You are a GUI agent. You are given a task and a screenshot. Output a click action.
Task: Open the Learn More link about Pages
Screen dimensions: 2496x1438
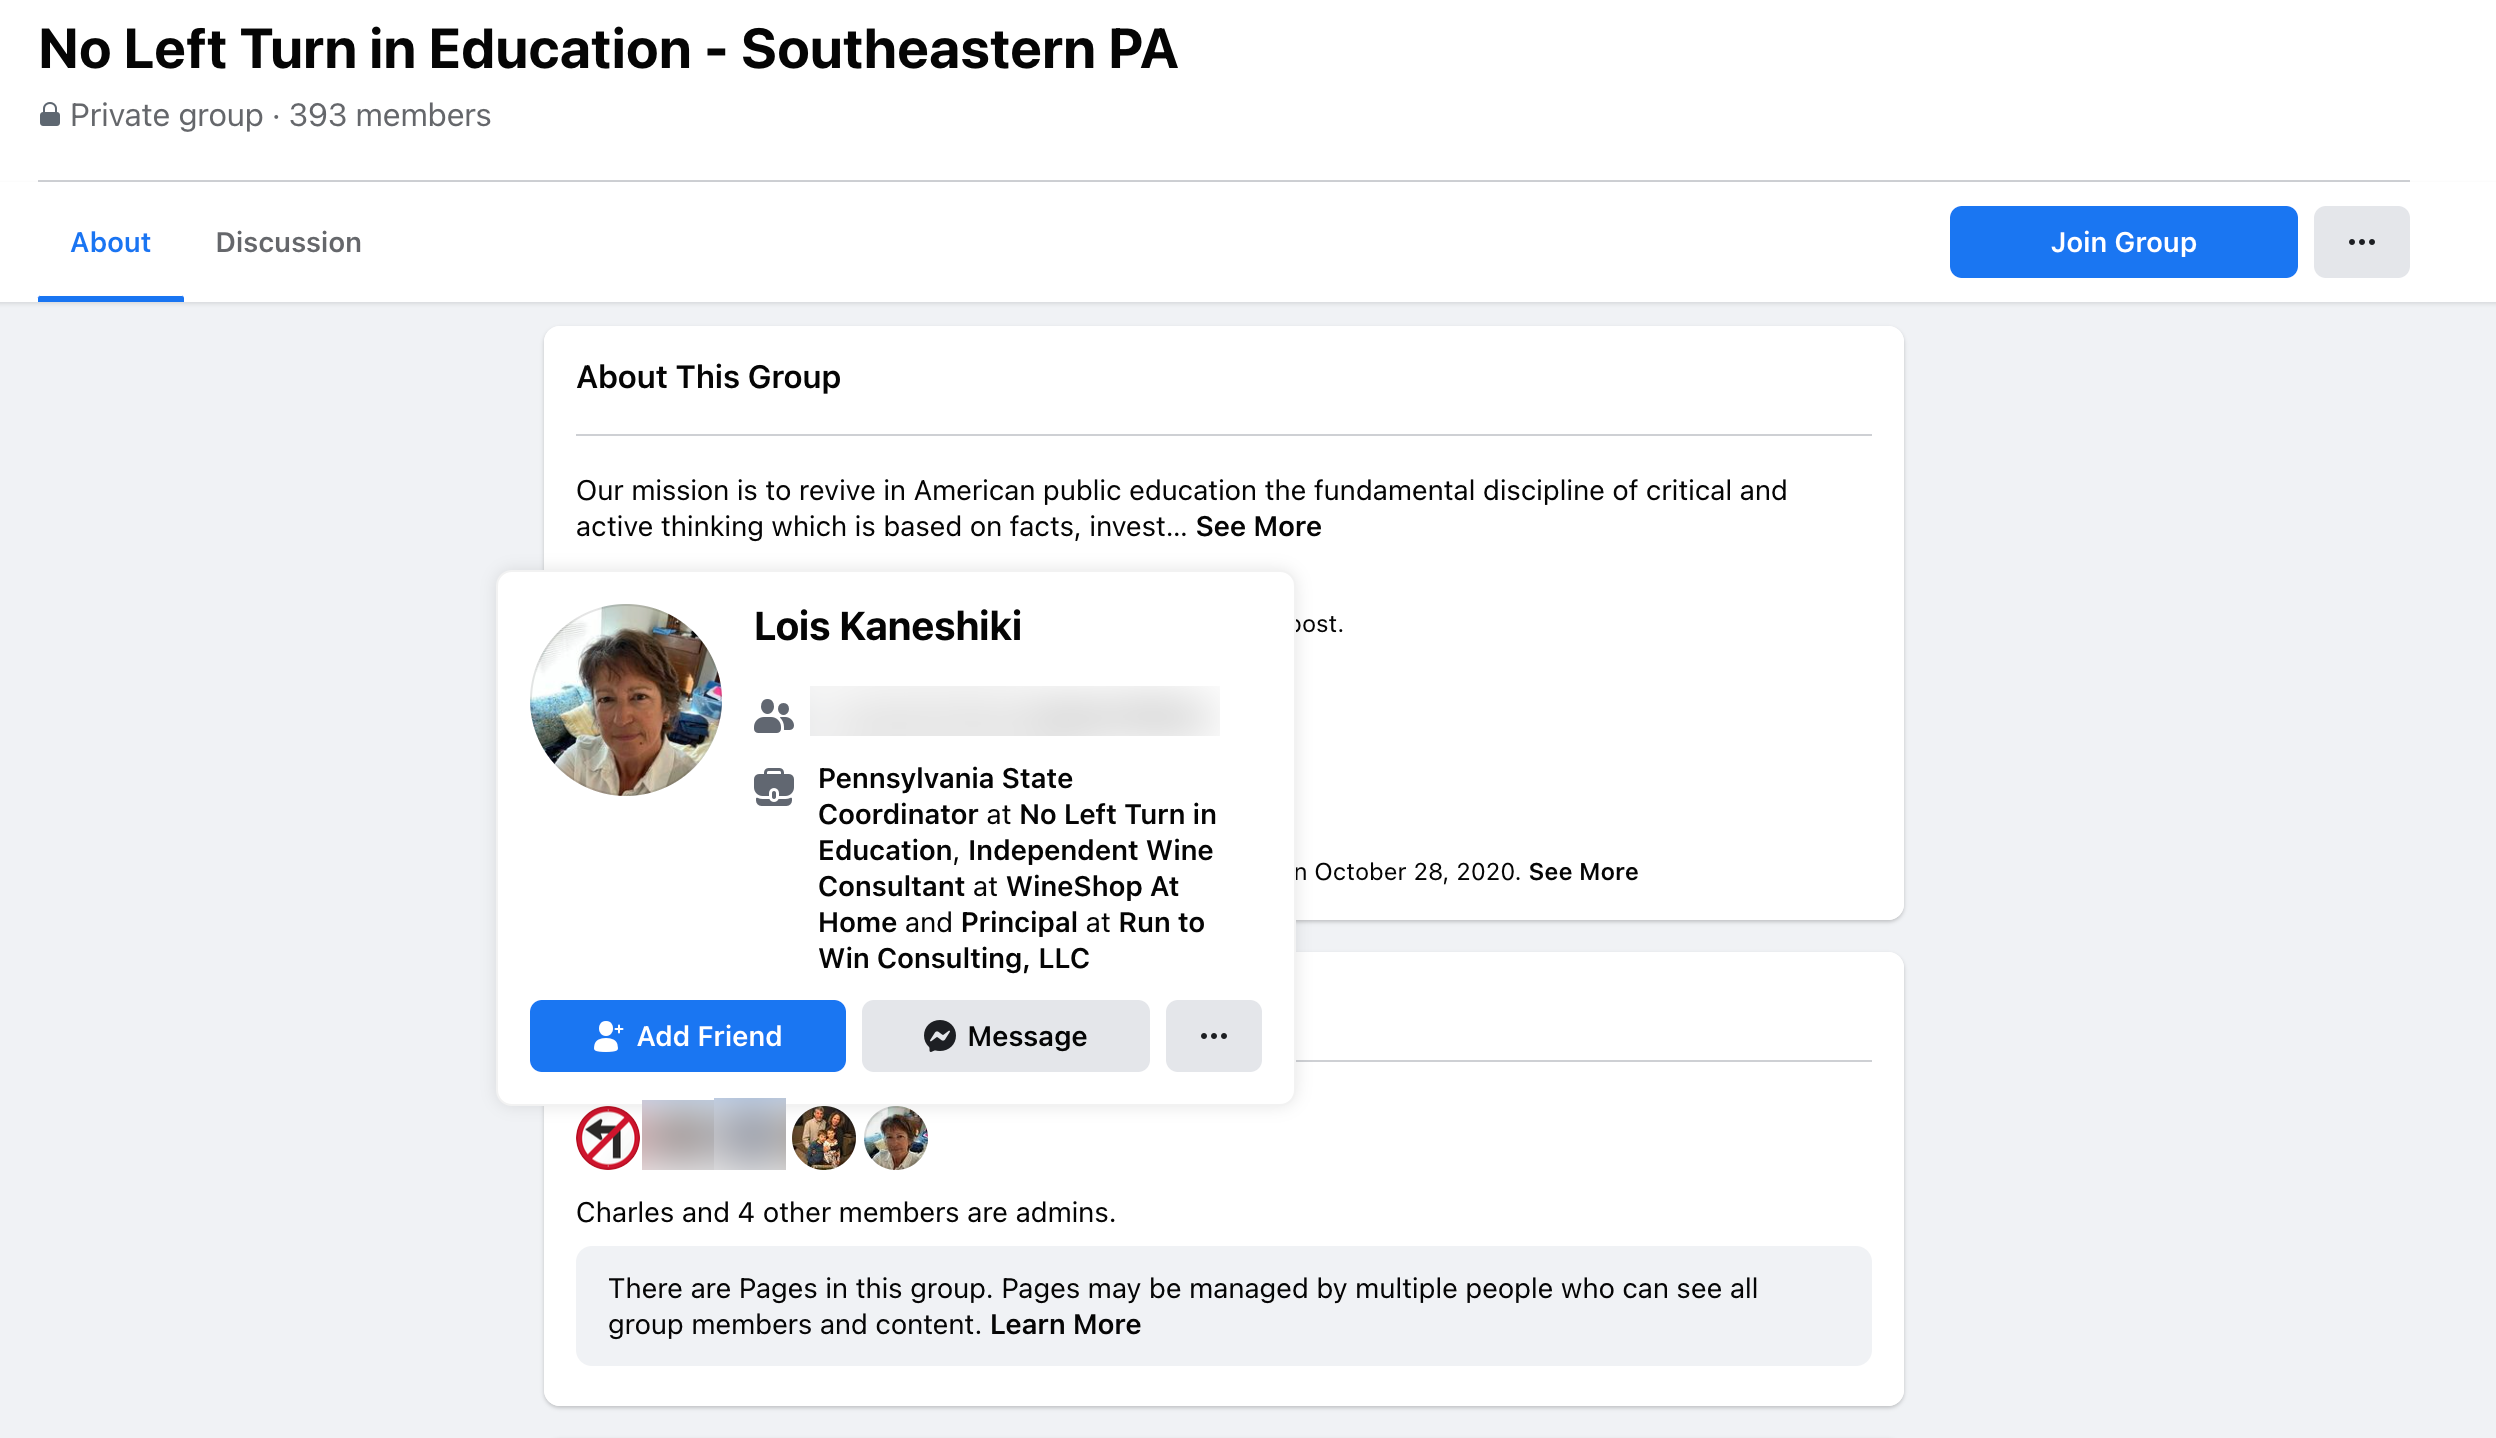coord(1064,1323)
